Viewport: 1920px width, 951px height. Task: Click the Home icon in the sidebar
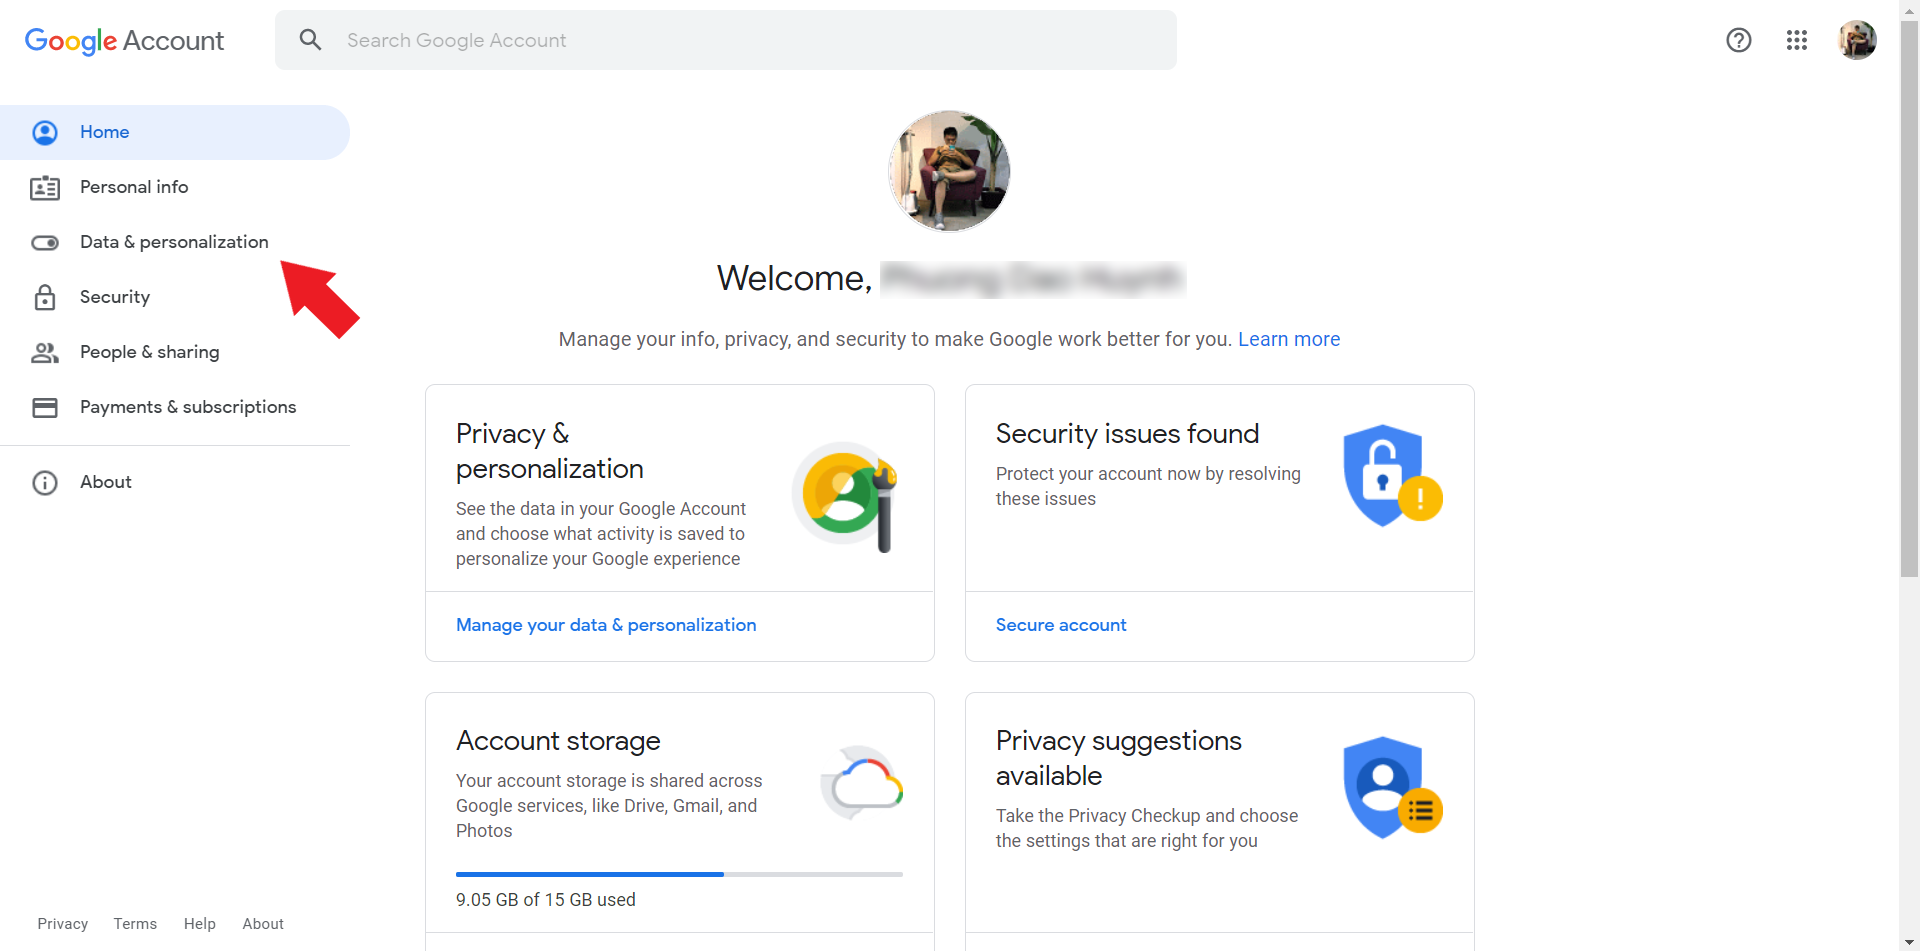pos(45,132)
